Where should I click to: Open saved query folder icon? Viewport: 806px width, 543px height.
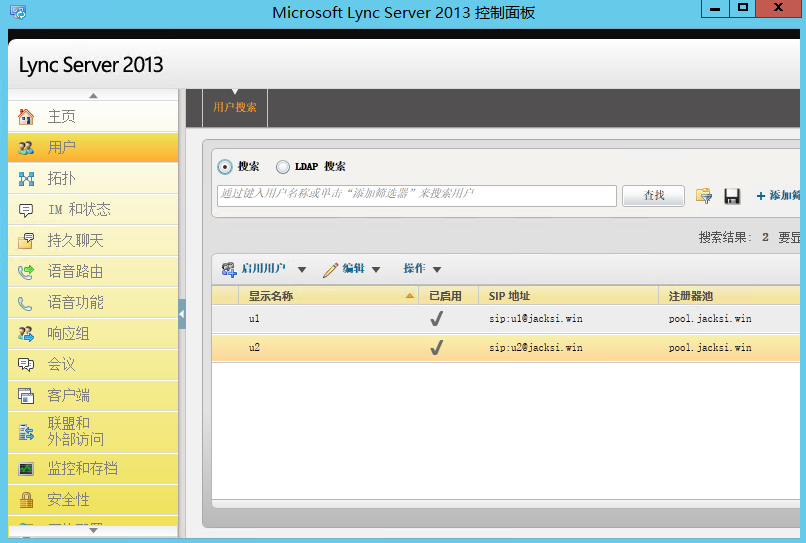coord(704,196)
